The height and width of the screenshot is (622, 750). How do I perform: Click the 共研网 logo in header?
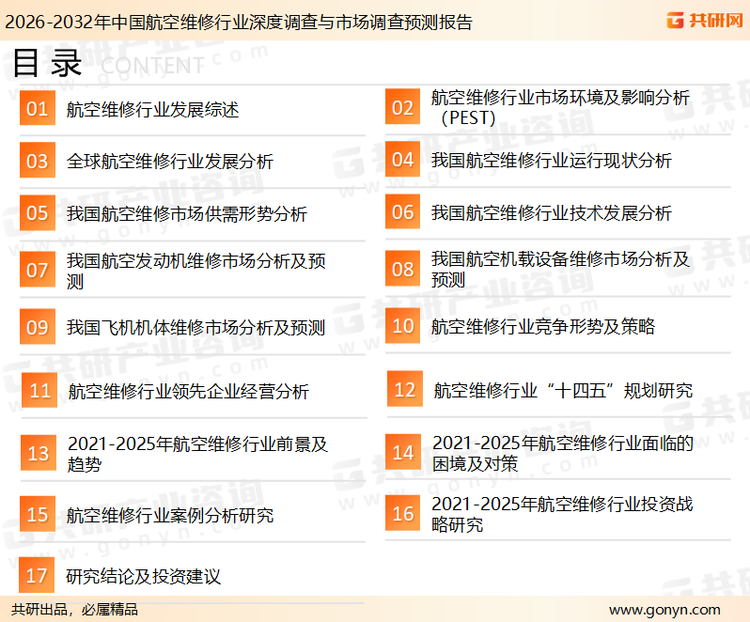click(x=705, y=20)
